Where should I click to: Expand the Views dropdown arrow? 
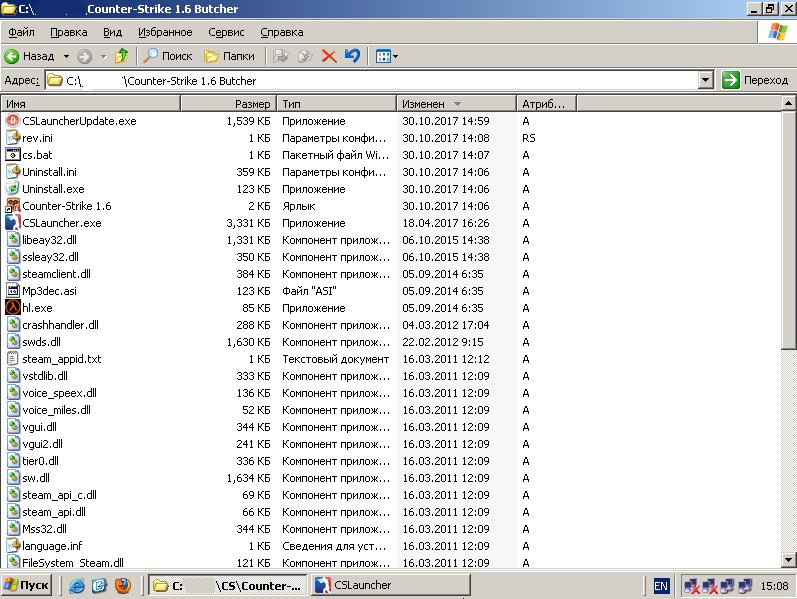click(395, 56)
